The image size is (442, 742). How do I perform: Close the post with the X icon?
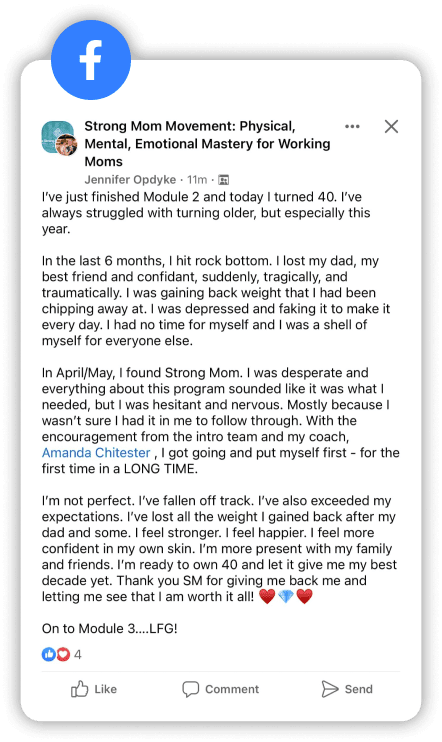click(391, 126)
